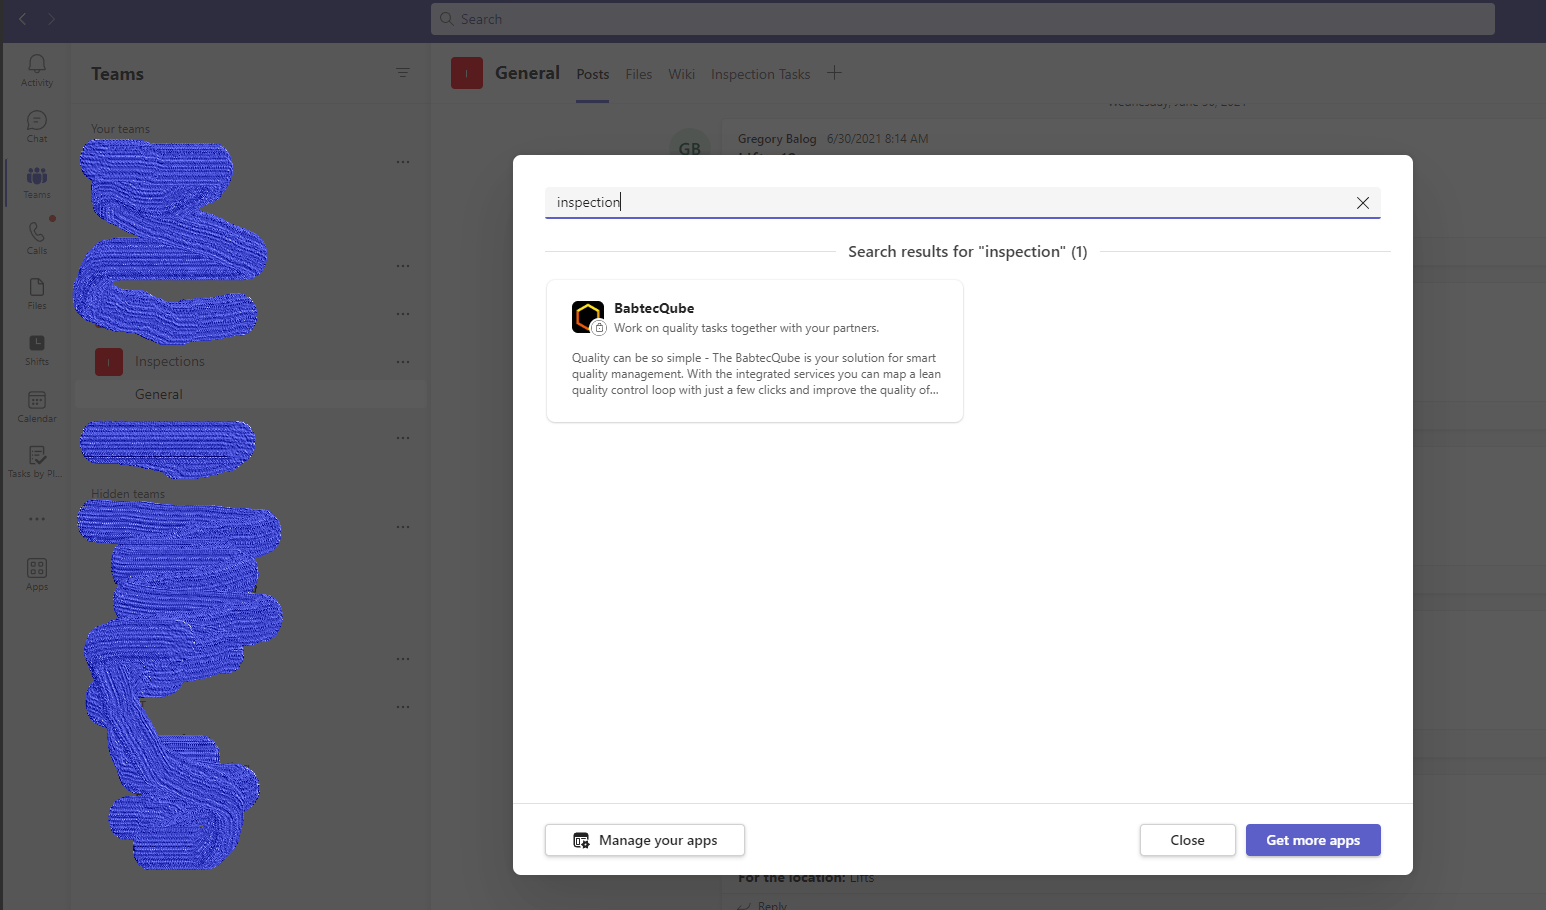Click the Manage your apps button
Screen dimensions: 1546x910
click(645, 840)
